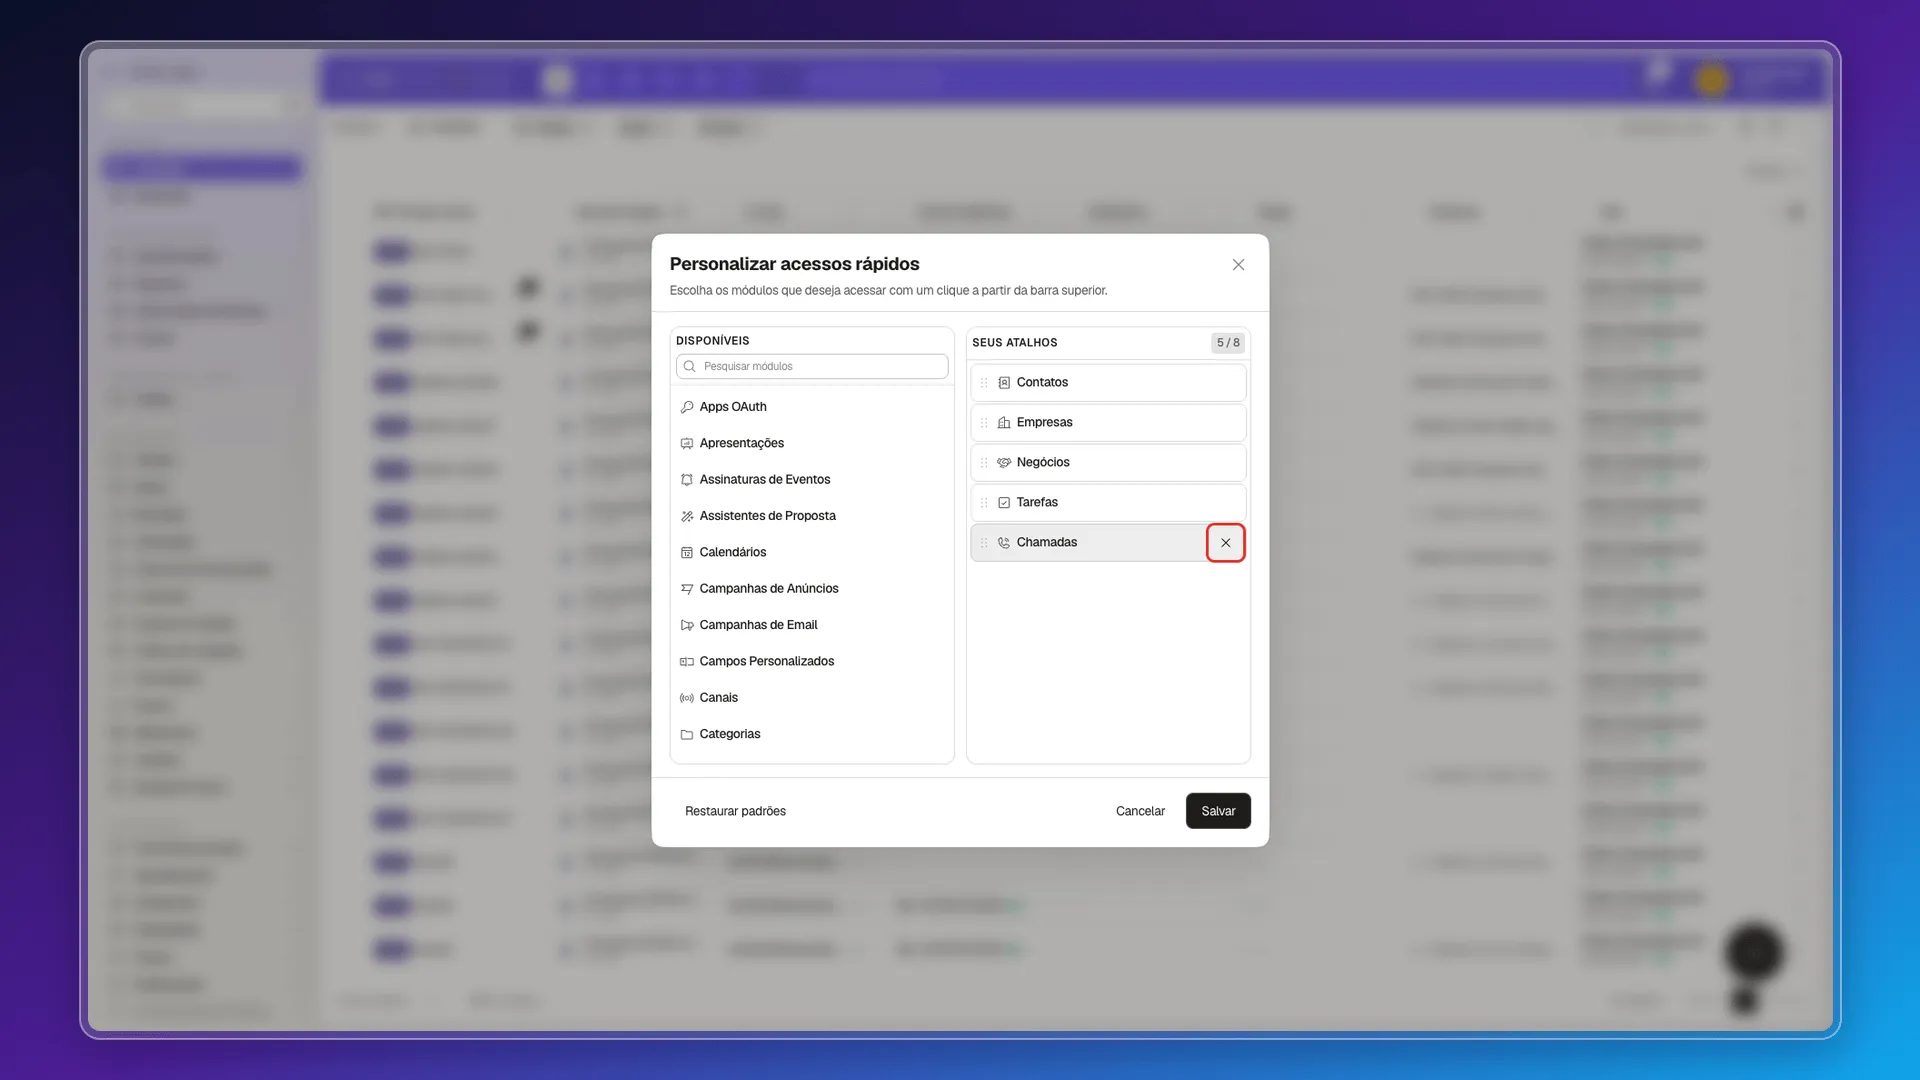
Task: Choose Assistentes de Proposta module
Action: (812, 516)
